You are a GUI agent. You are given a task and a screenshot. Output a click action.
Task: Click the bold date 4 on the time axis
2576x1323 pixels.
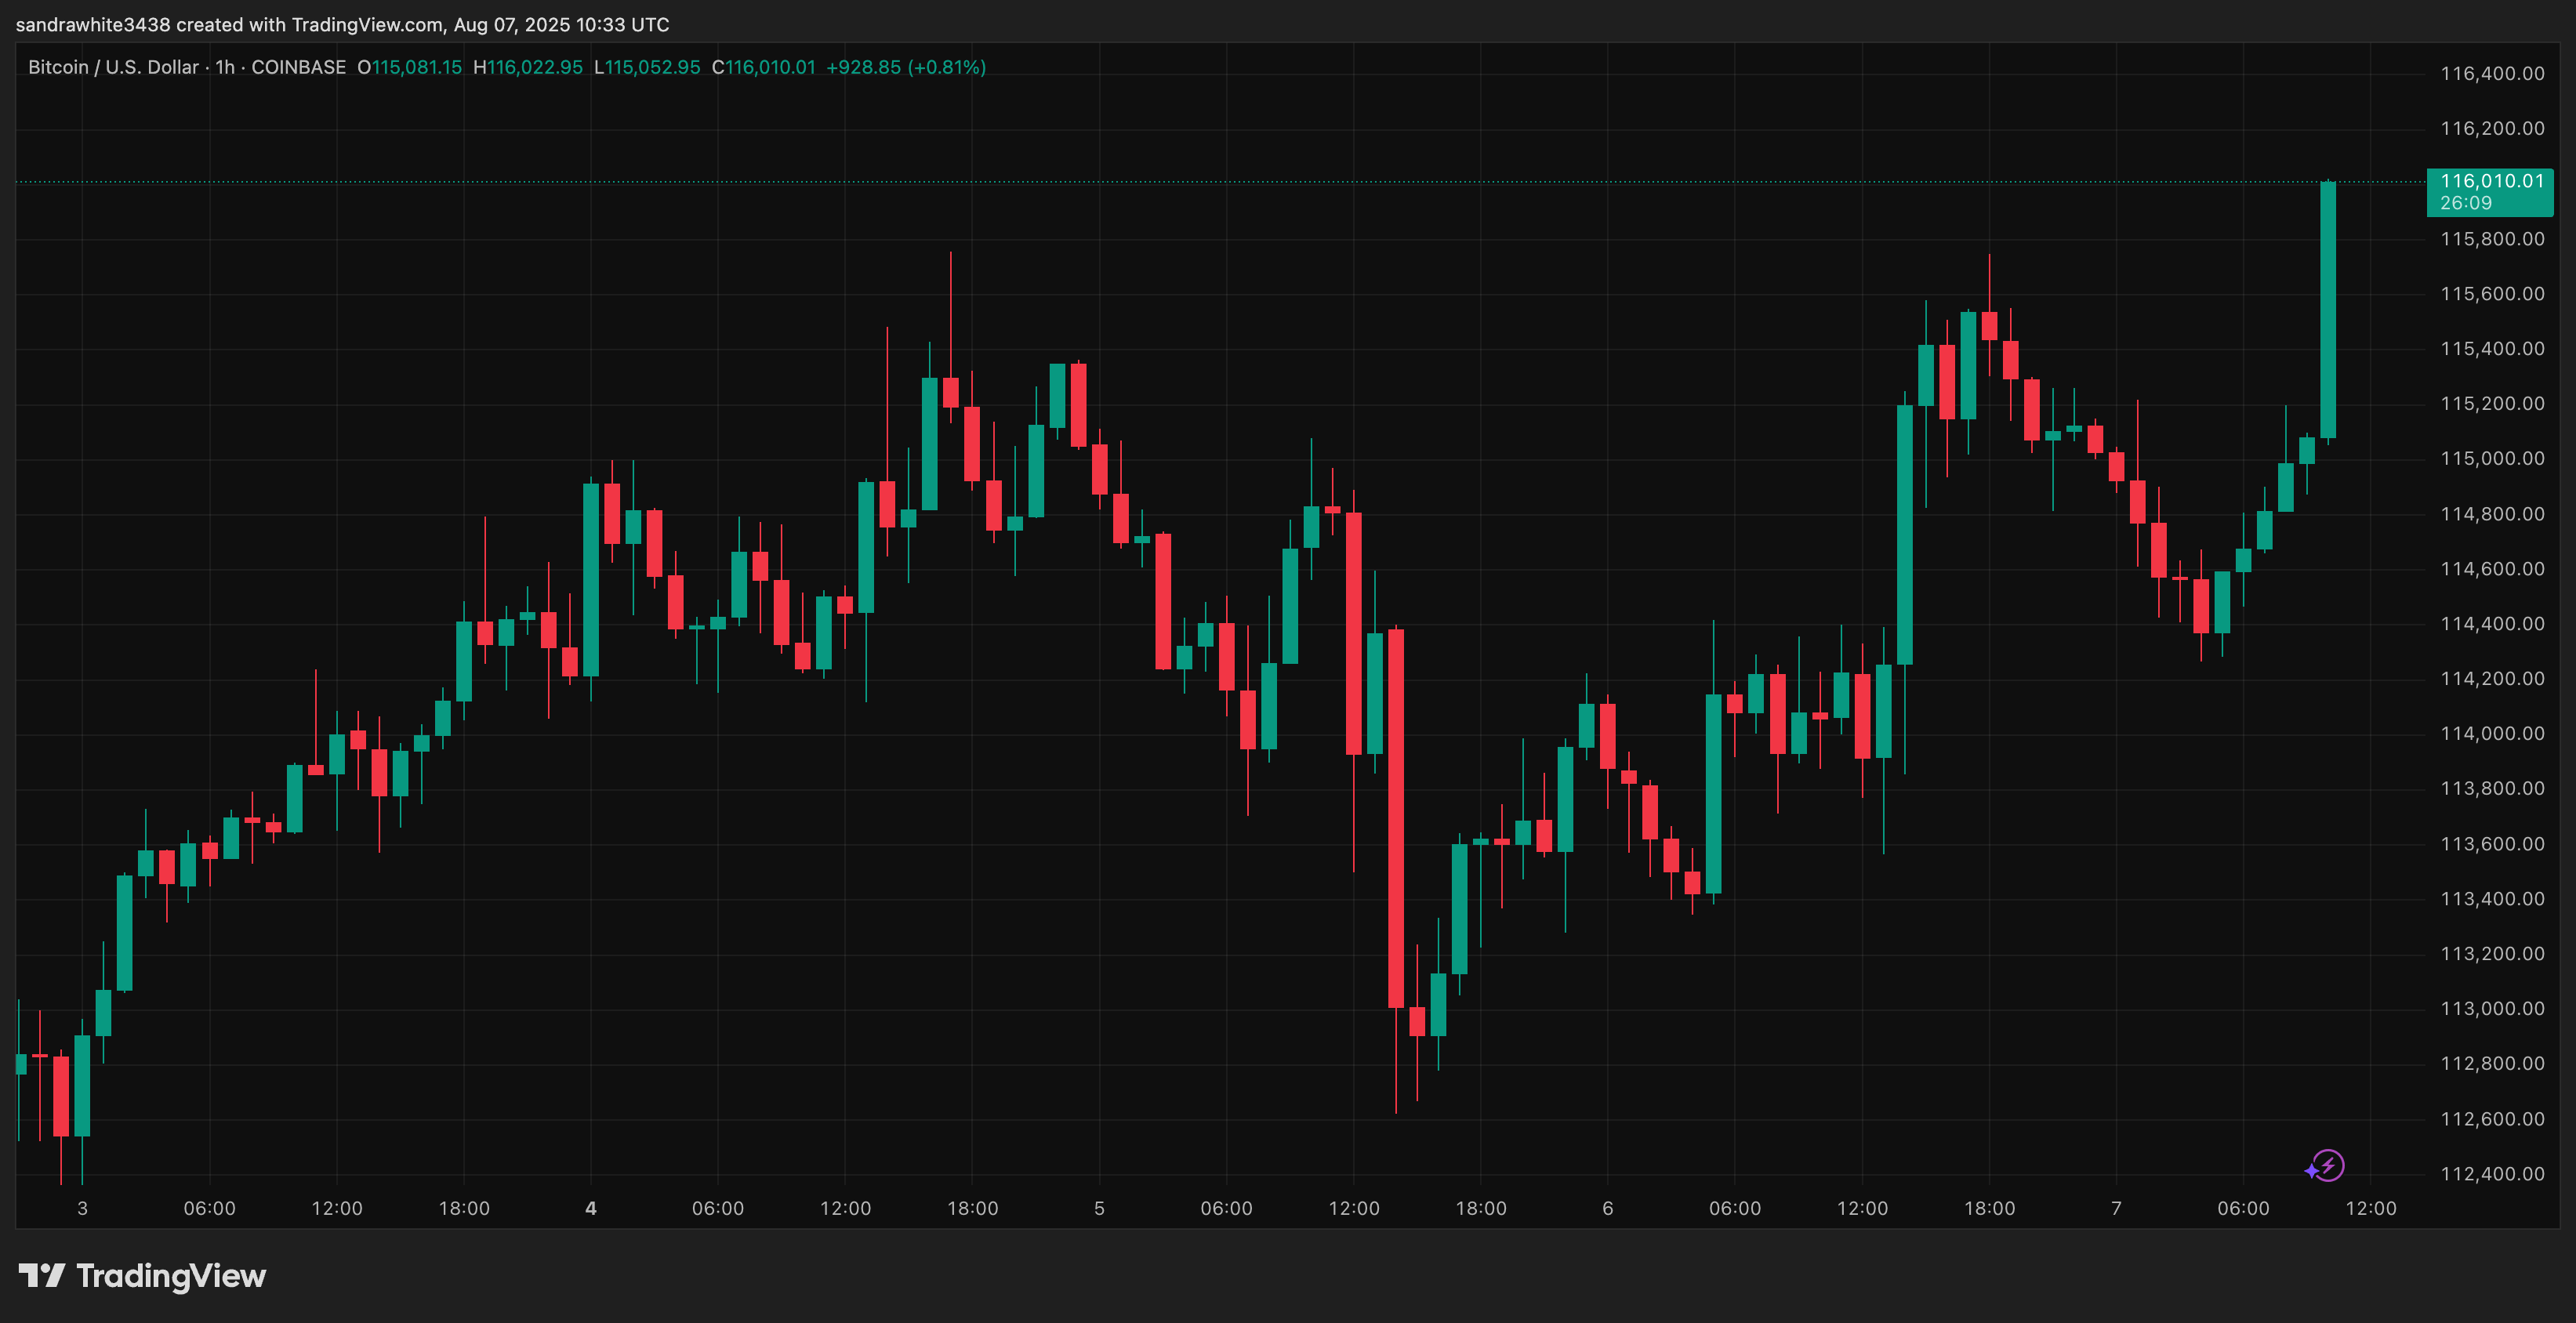coord(591,1208)
